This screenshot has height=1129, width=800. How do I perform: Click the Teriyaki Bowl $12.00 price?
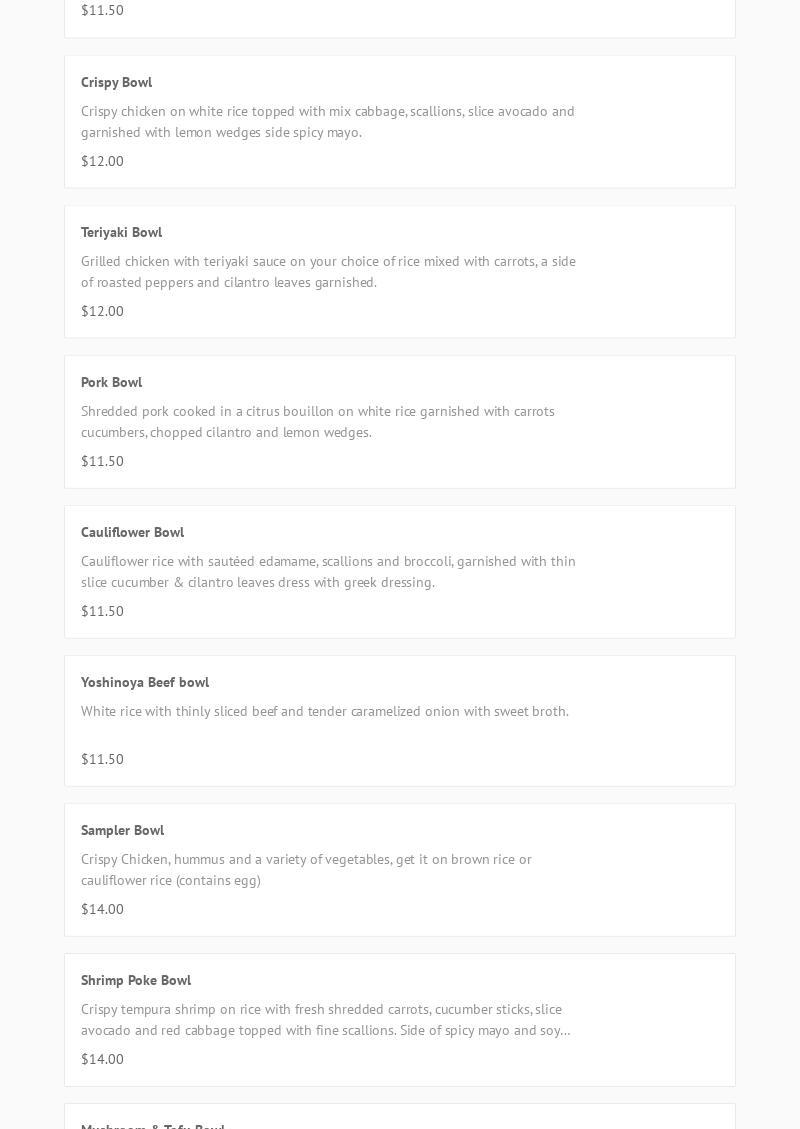[102, 311]
